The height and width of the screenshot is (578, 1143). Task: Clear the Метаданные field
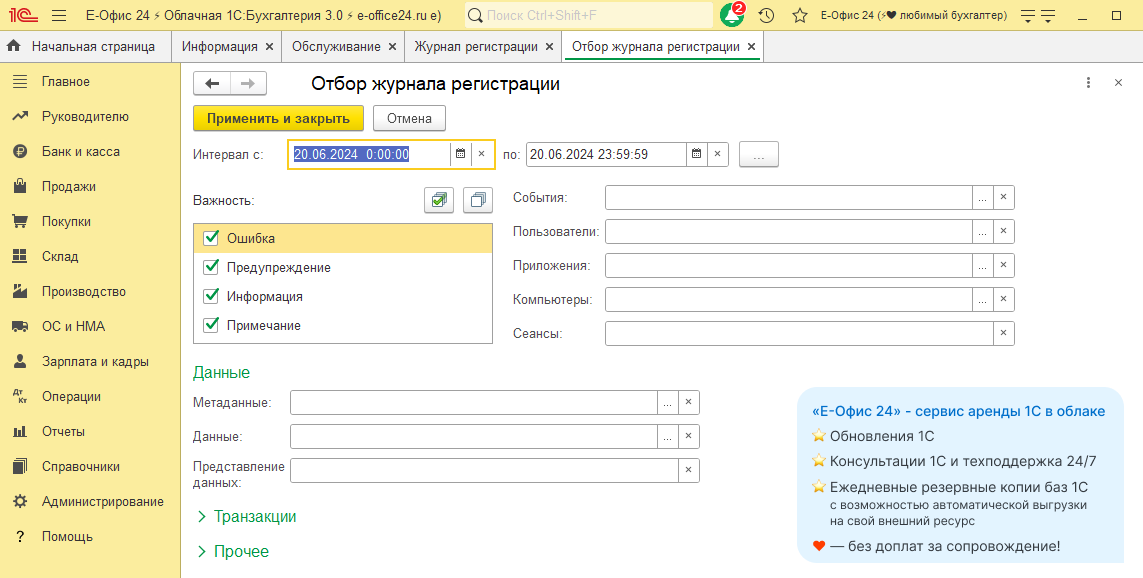(x=689, y=402)
